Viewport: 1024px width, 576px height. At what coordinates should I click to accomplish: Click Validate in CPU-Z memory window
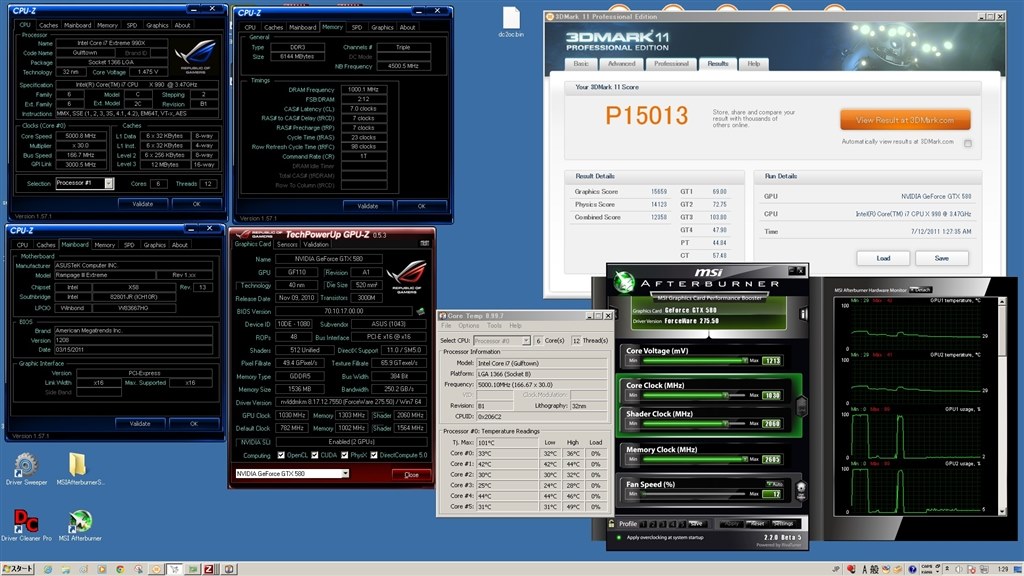click(x=368, y=206)
